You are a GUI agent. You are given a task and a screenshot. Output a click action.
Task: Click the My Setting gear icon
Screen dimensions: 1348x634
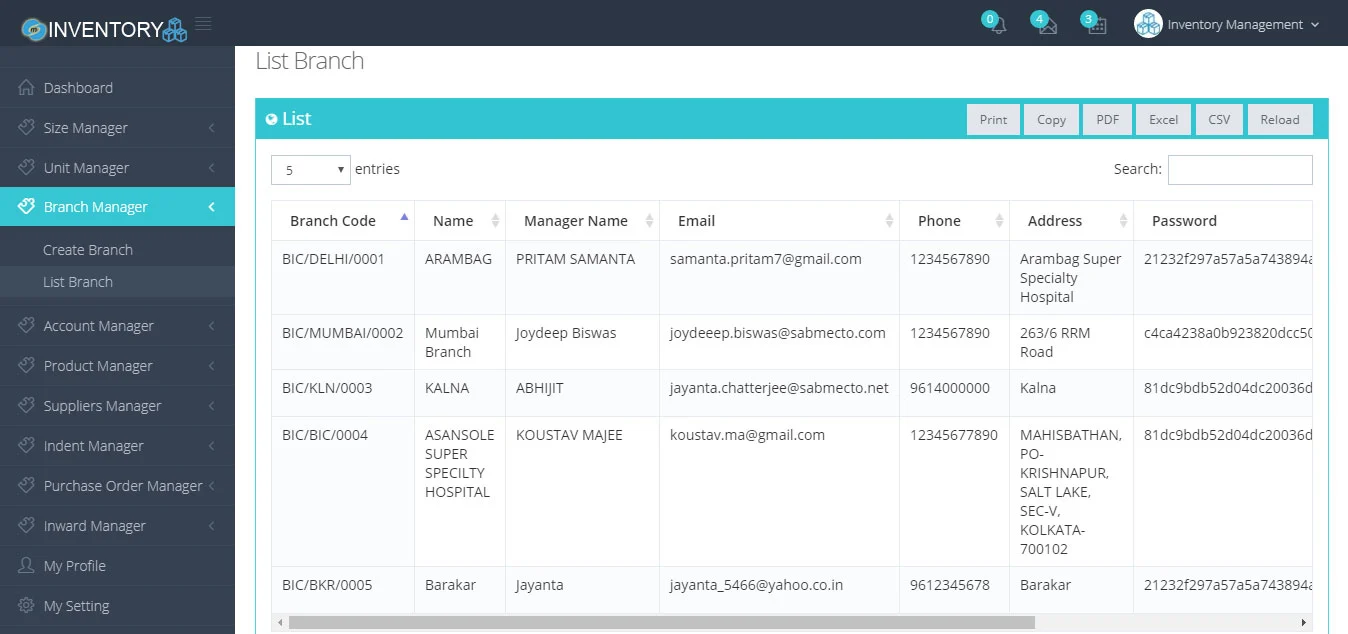point(27,606)
